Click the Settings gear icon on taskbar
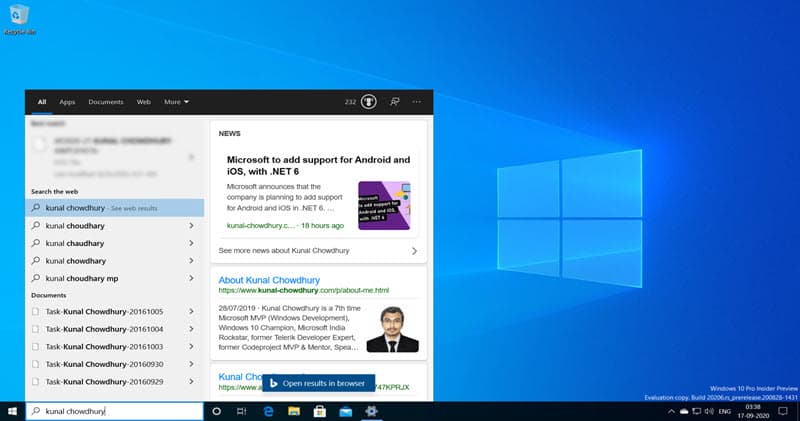This screenshot has height=421, width=800. point(371,411)
